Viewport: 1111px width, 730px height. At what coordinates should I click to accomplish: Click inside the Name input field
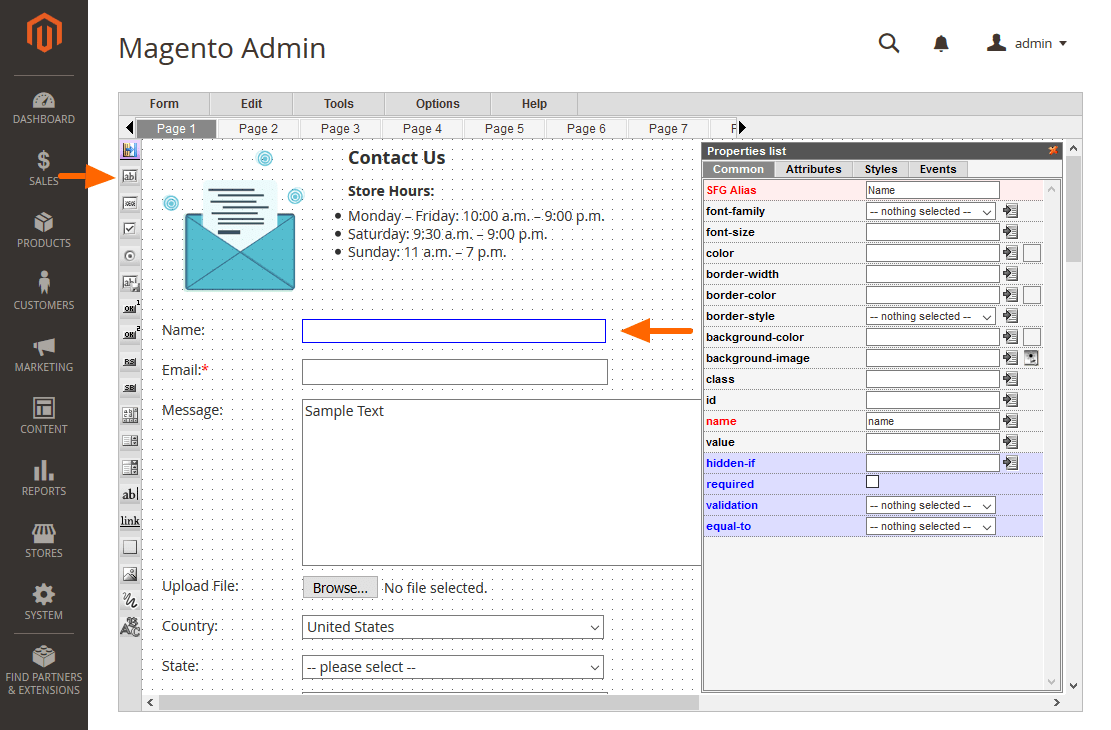[x=453, y=331]
